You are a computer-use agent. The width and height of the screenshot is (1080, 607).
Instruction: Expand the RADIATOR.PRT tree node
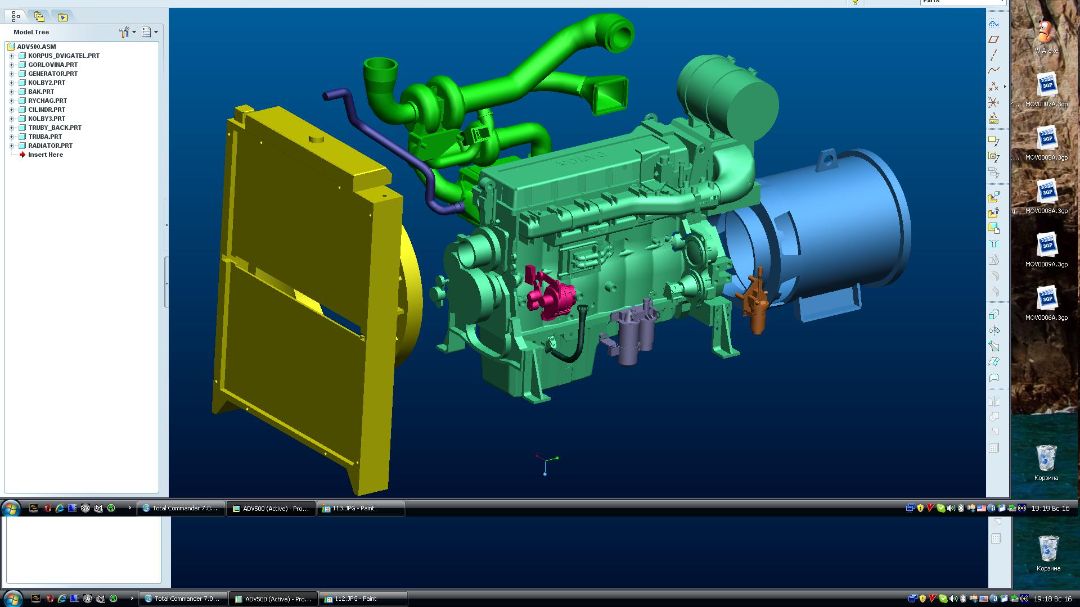coord(11,146)
